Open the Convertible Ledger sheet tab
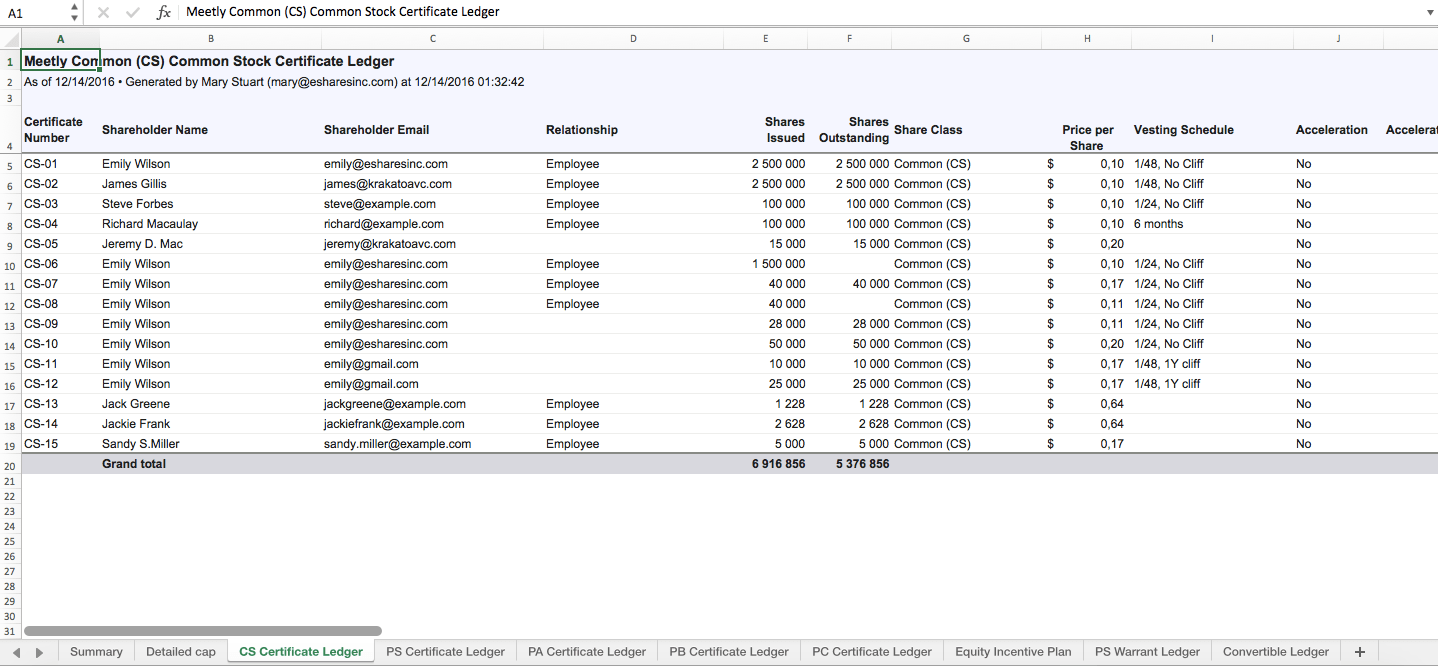 coord(1276,652)
